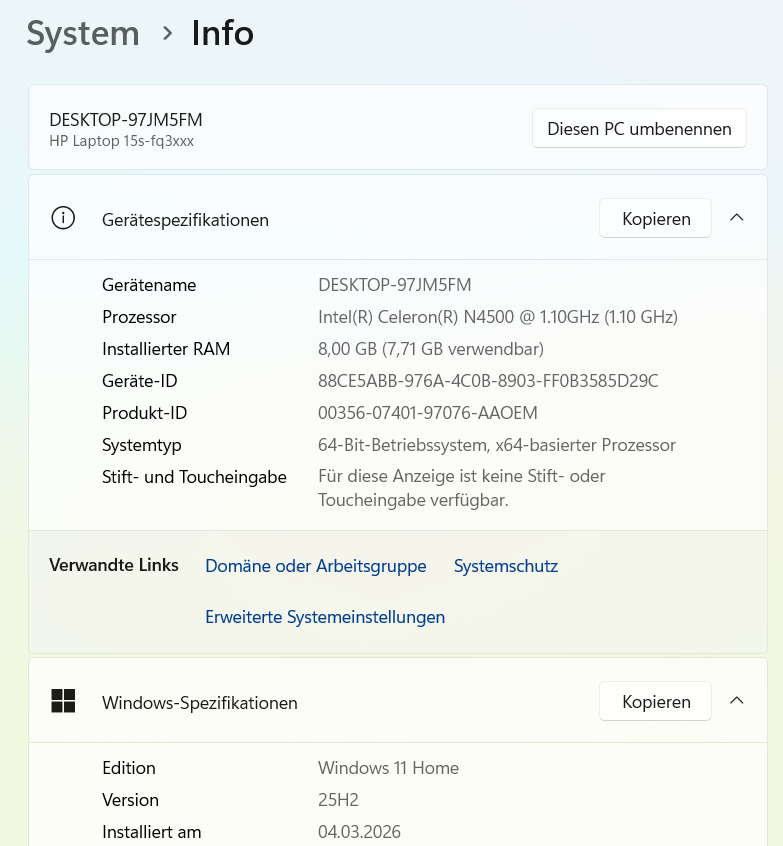Open Erweiterte Systemeinstellungen link

pyautogui.click(x=325, y=617)
